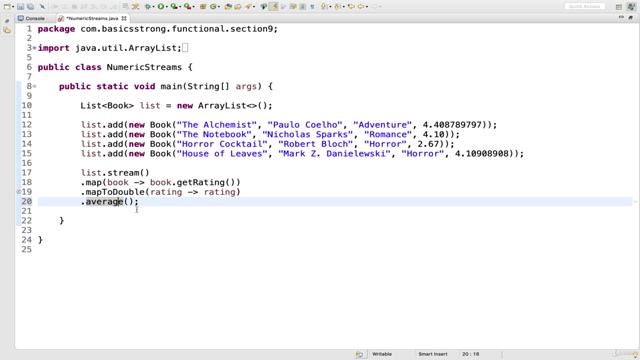Expand folded imports on line 3

tap(35, 48)
